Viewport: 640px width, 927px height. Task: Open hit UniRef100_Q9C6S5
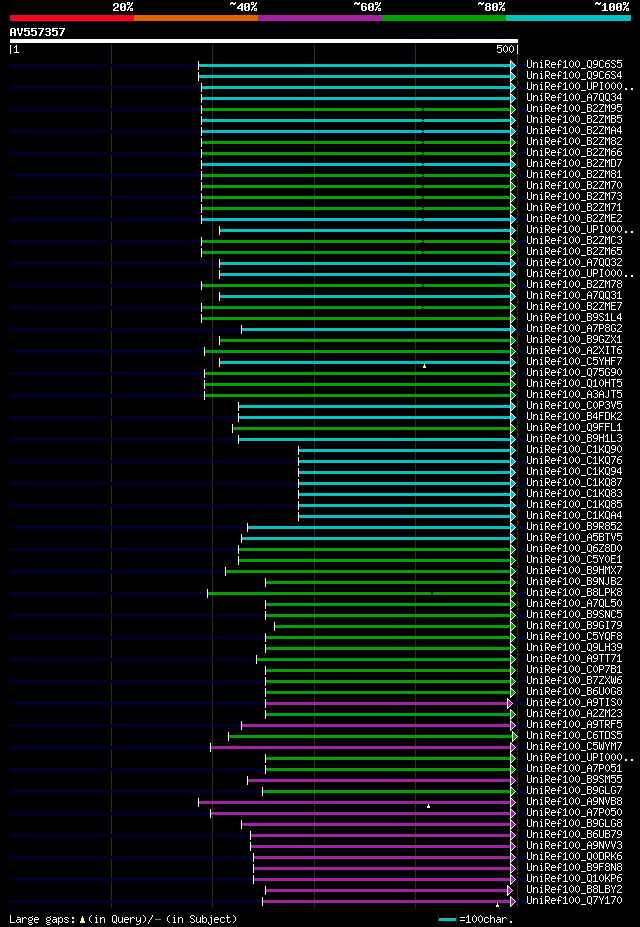pos(574,64)
